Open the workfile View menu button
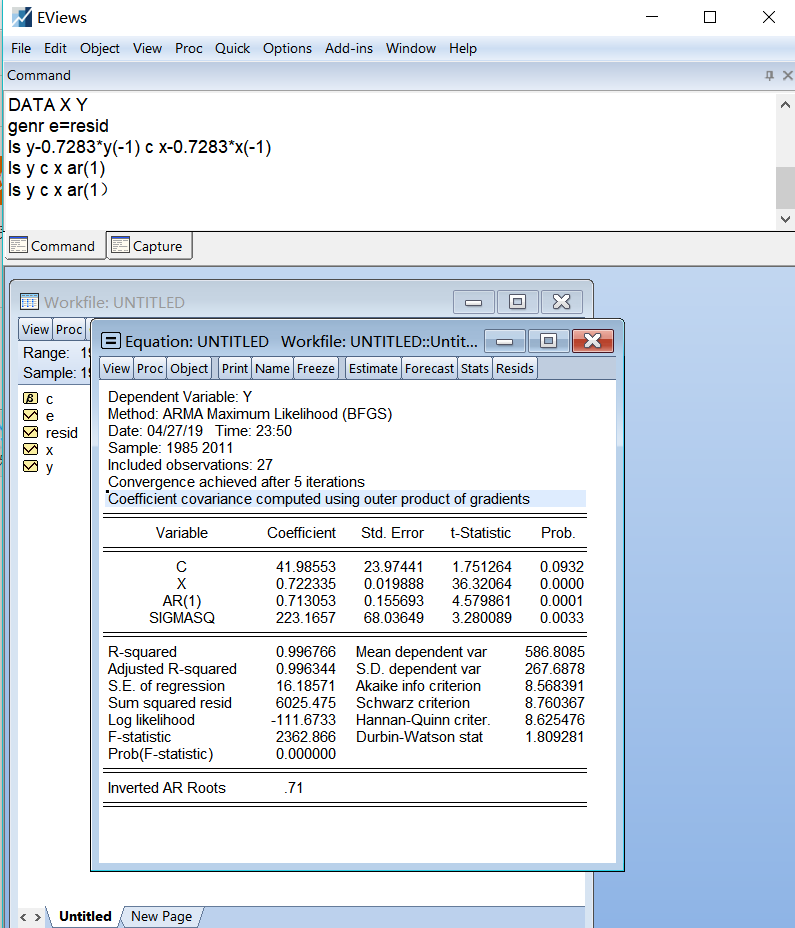Viewport: 795px width, 928px height. (x=35, y=329)
